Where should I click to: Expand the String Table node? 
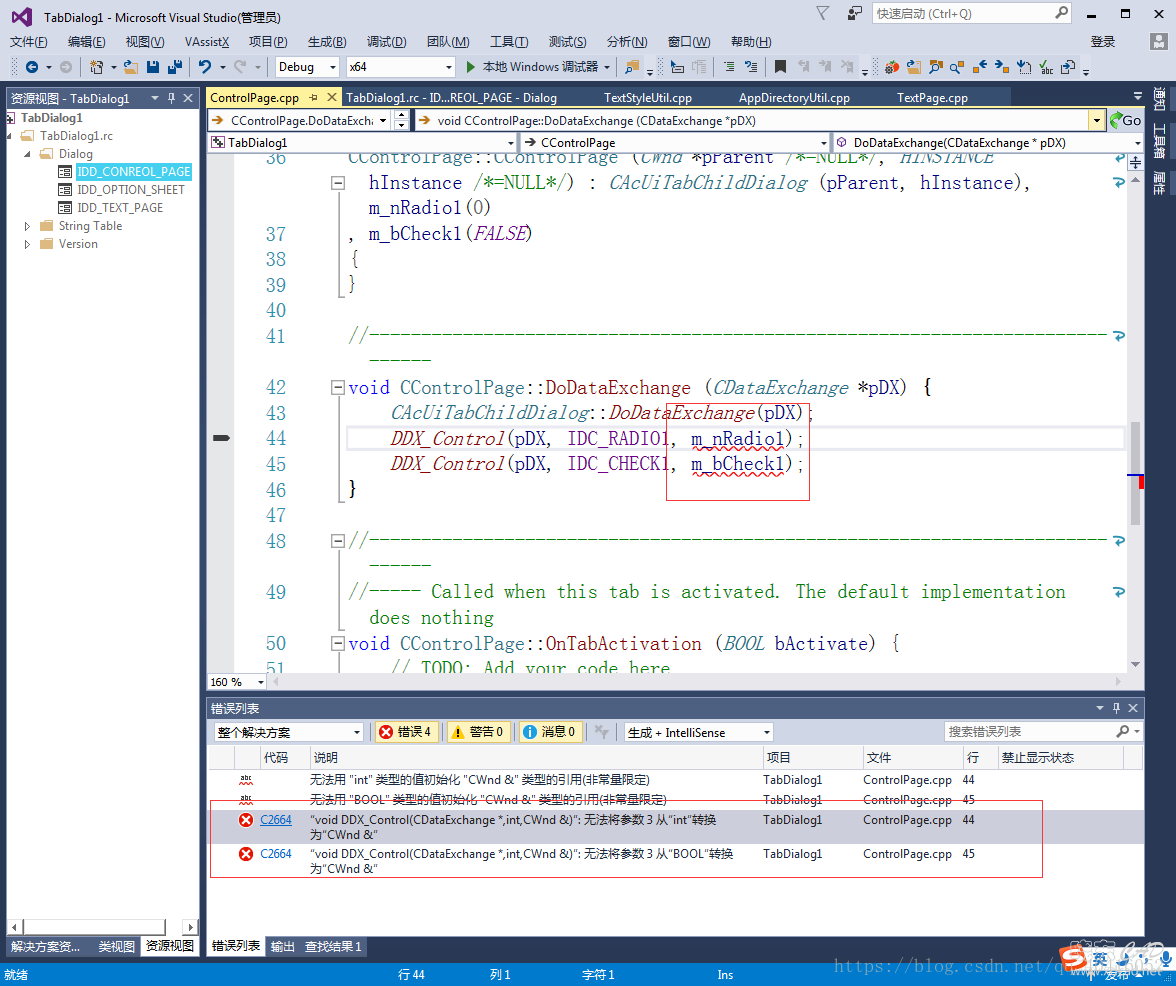pyautogui.click(x=27, y=226)
